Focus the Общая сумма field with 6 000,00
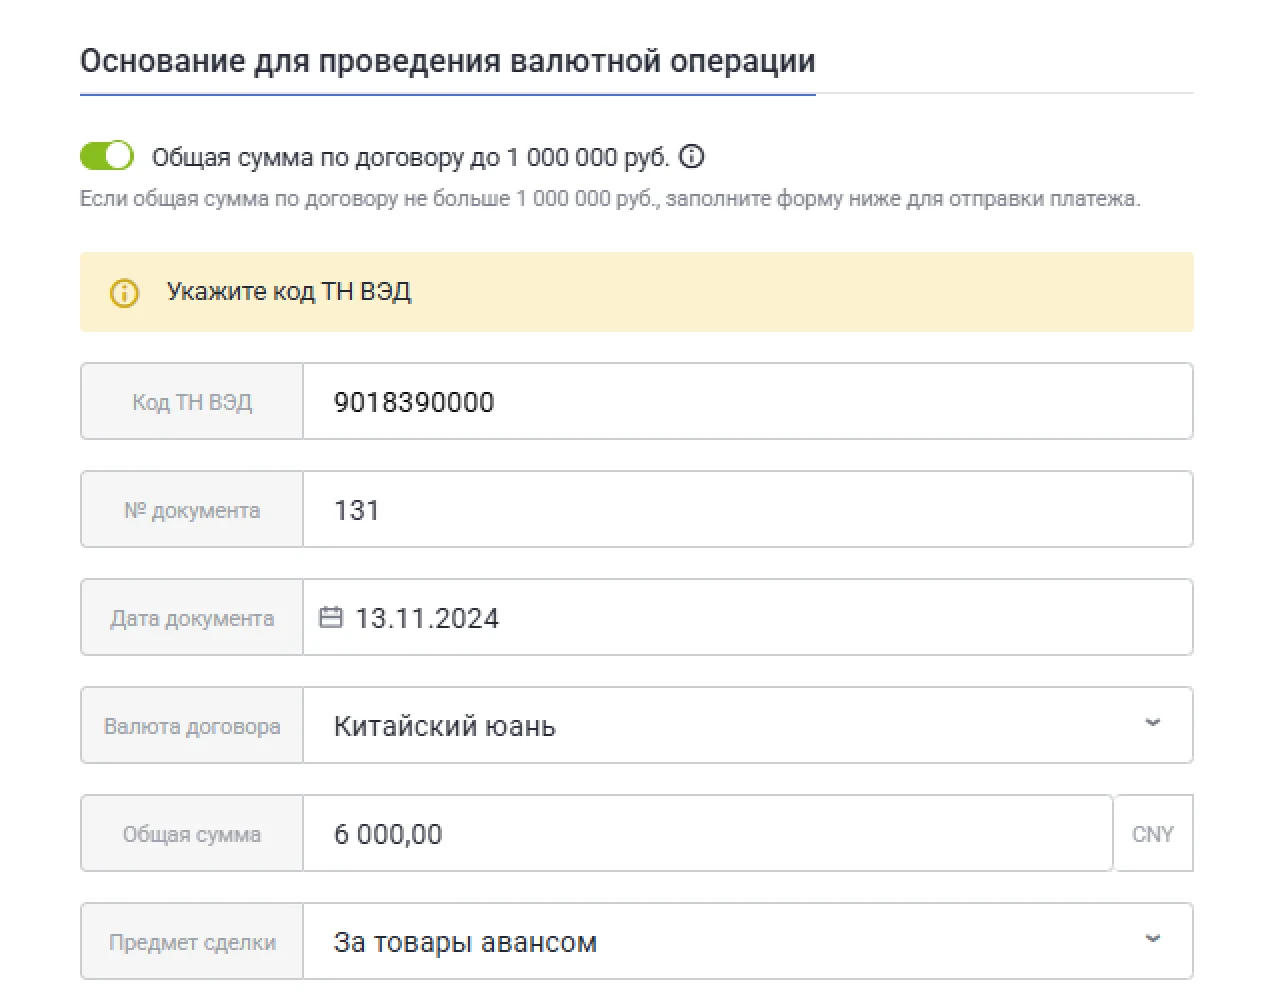The width and height of the screenshot is (1288, 994). 706,834
